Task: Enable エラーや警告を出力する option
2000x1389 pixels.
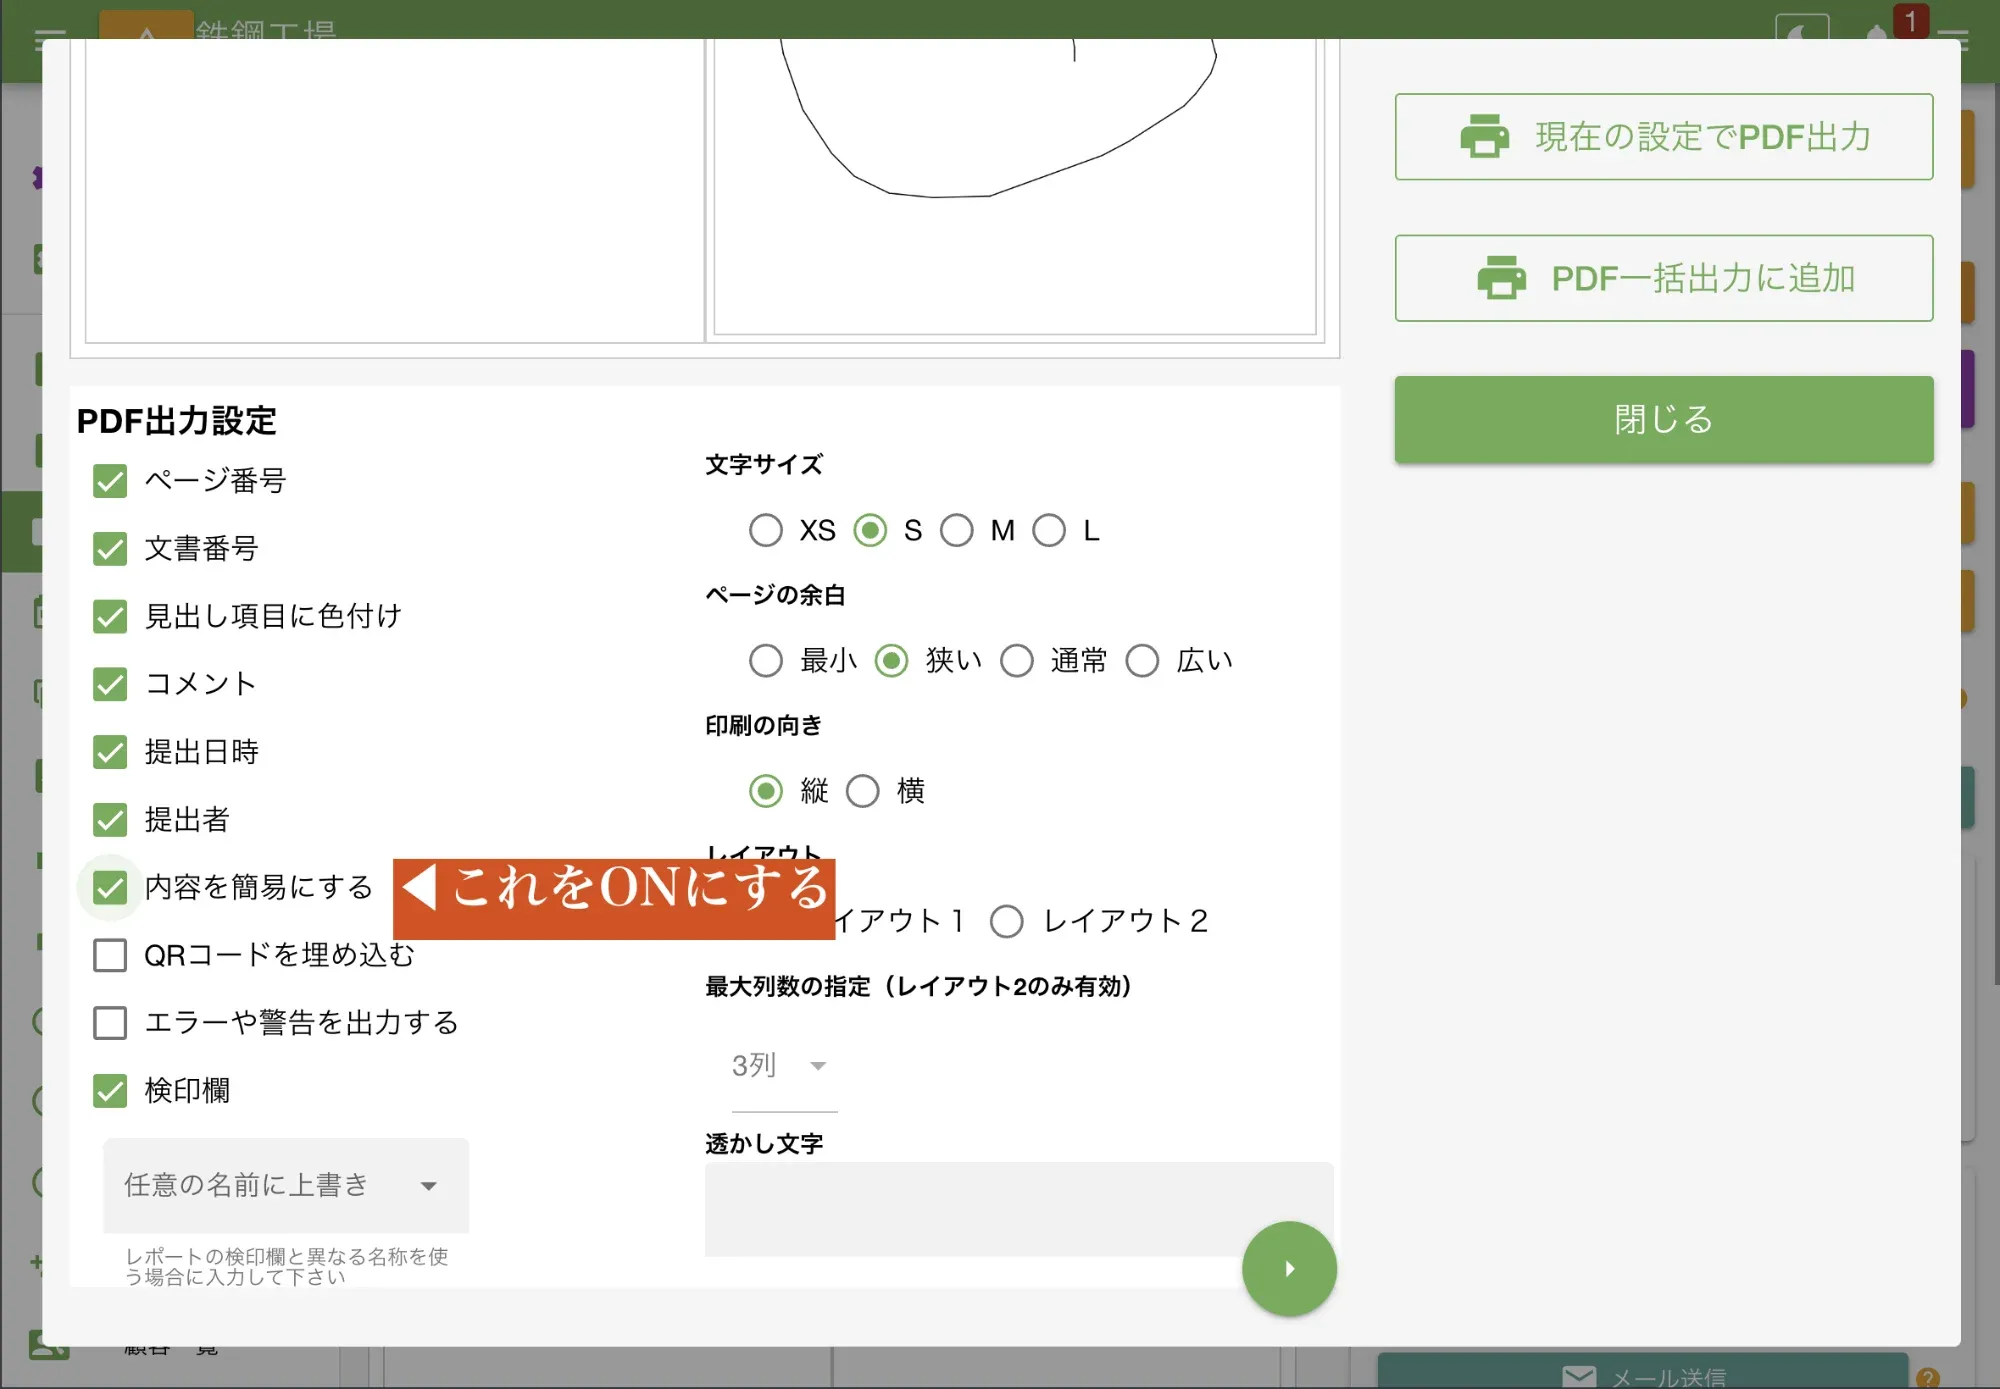Action: [x=110, y=1023]
